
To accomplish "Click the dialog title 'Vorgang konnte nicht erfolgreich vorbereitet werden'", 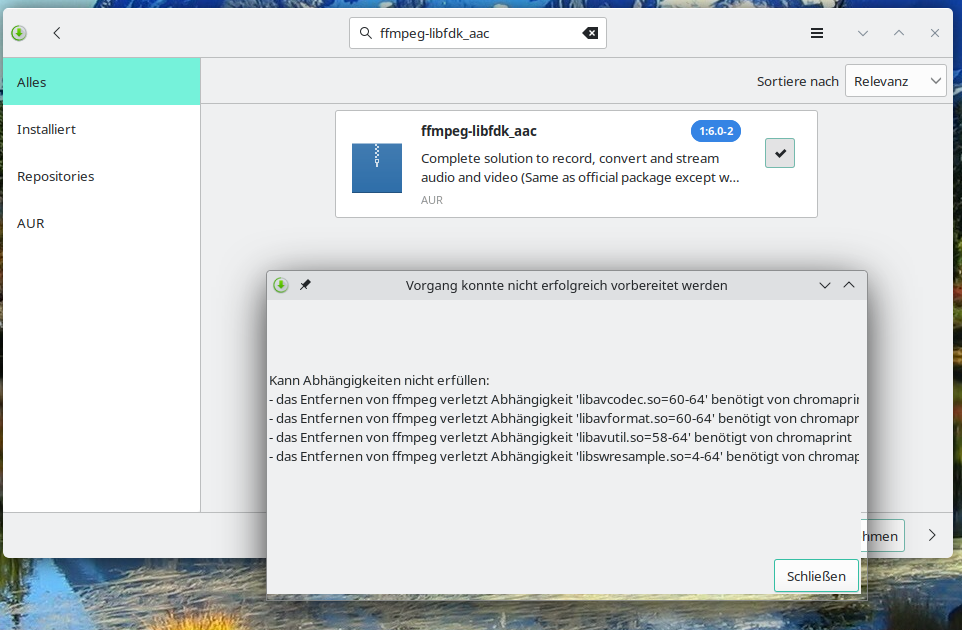I will [x=566, y=285].
